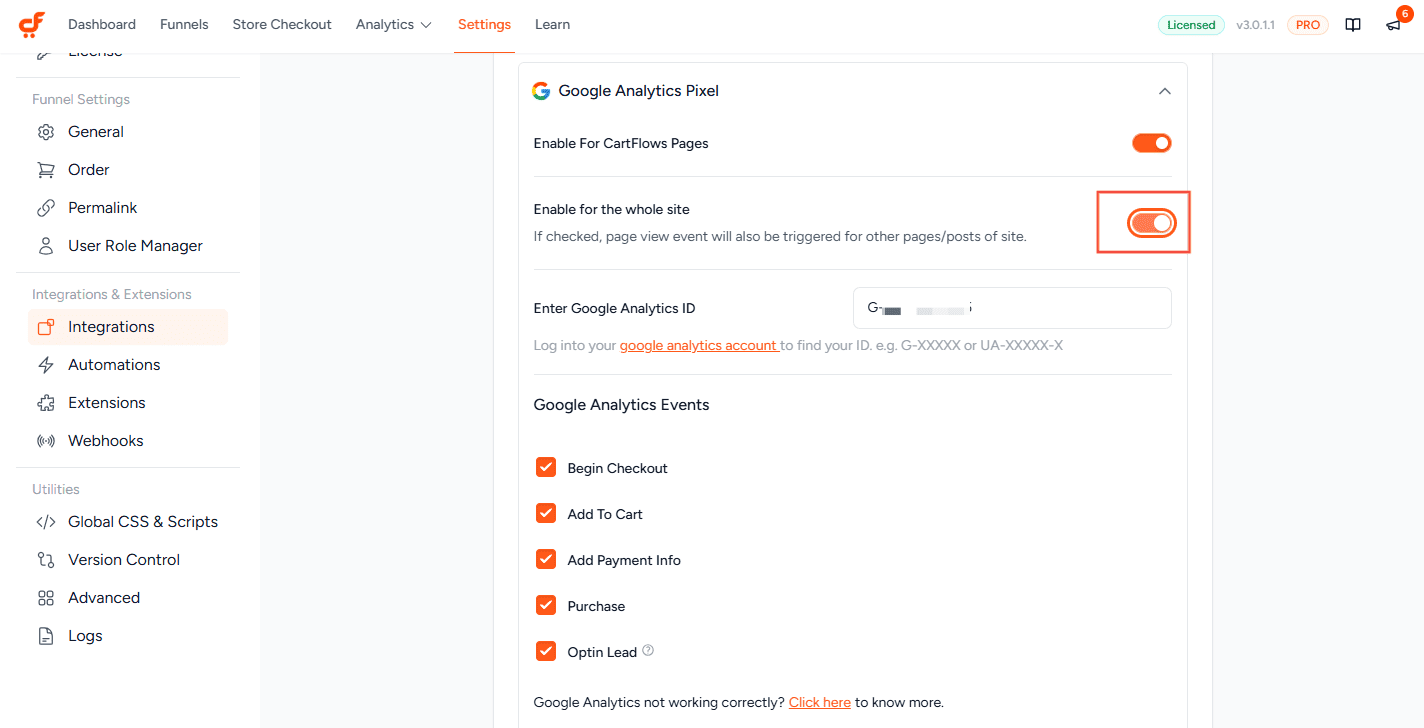Open the Store Checkout tab
Image resolution: width=1424 pixels, height=728 pixels.
click(x=282, y=24)
